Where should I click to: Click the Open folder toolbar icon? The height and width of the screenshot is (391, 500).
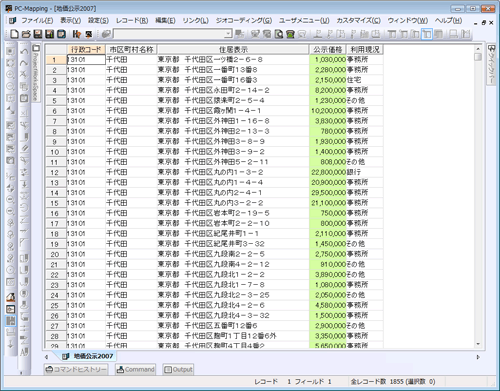26,34
